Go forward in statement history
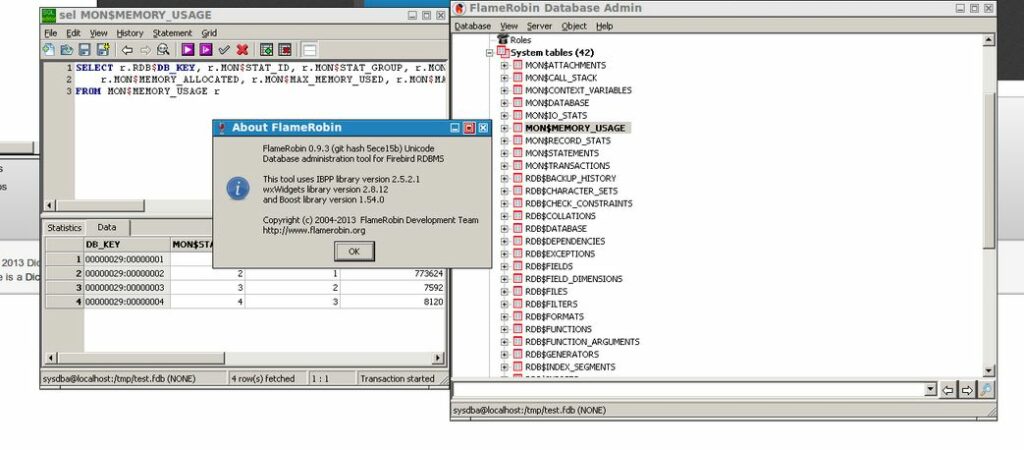Viewport: 1024px width, 450px height. (x=145, y=50)
